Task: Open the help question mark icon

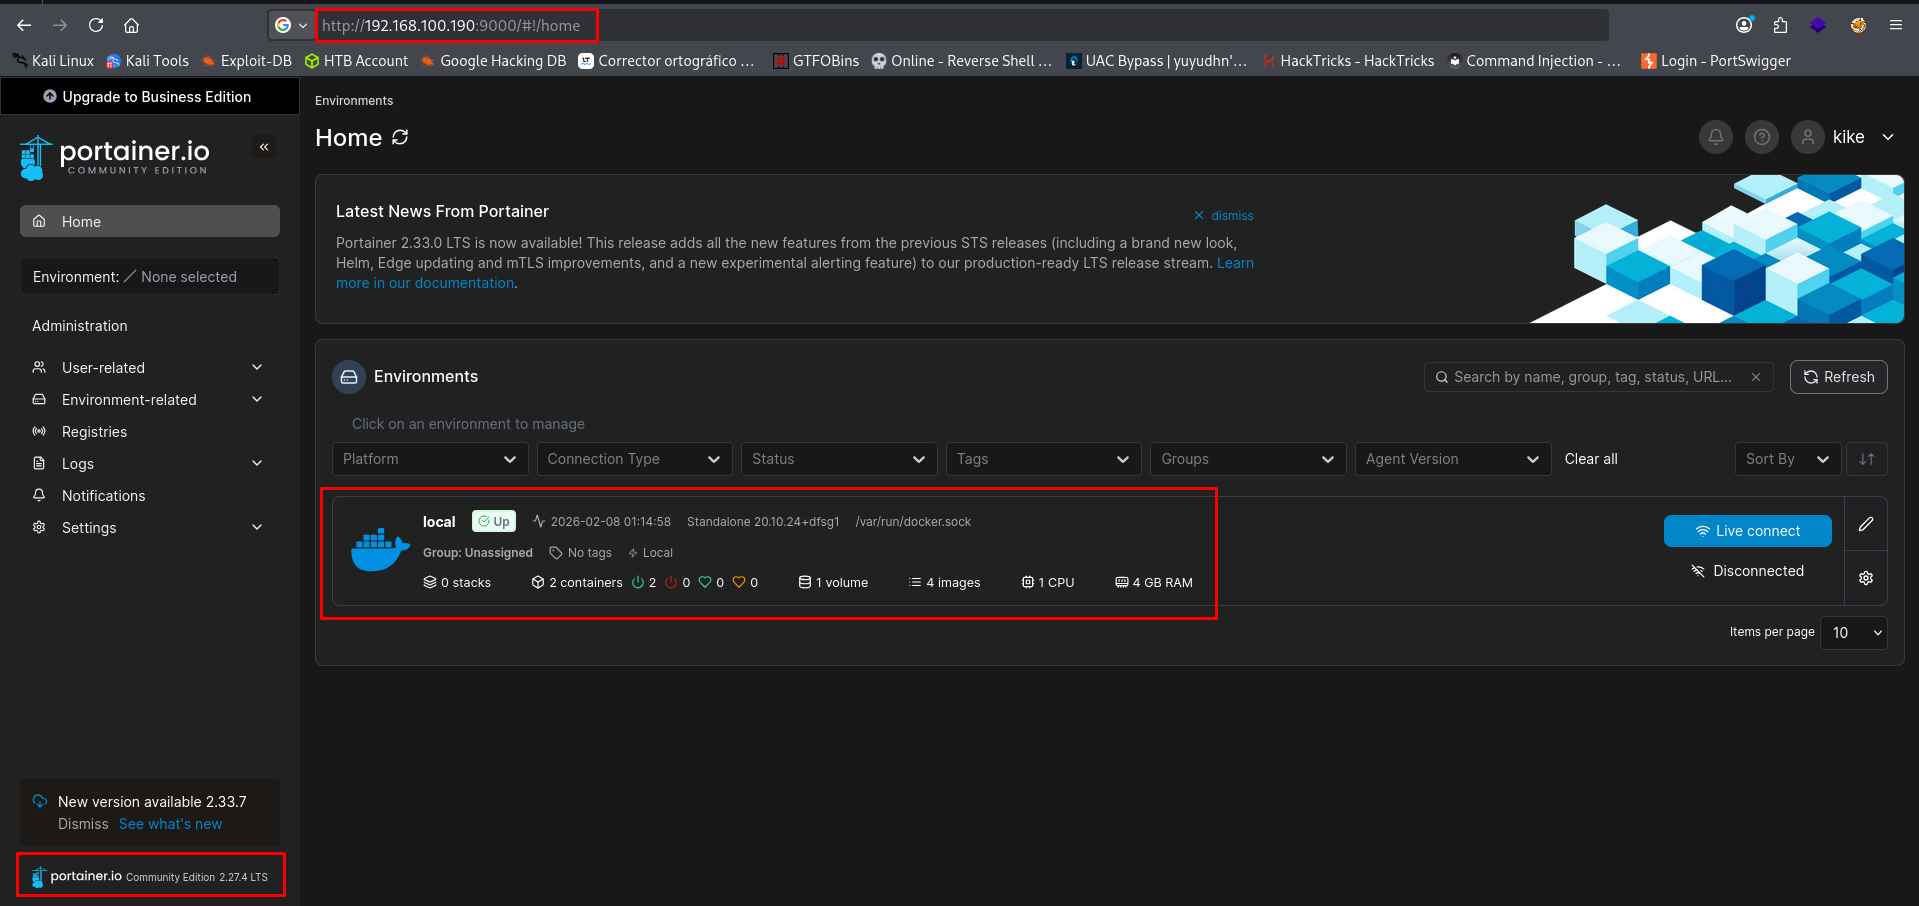Action: click(x=1761, y=137)
